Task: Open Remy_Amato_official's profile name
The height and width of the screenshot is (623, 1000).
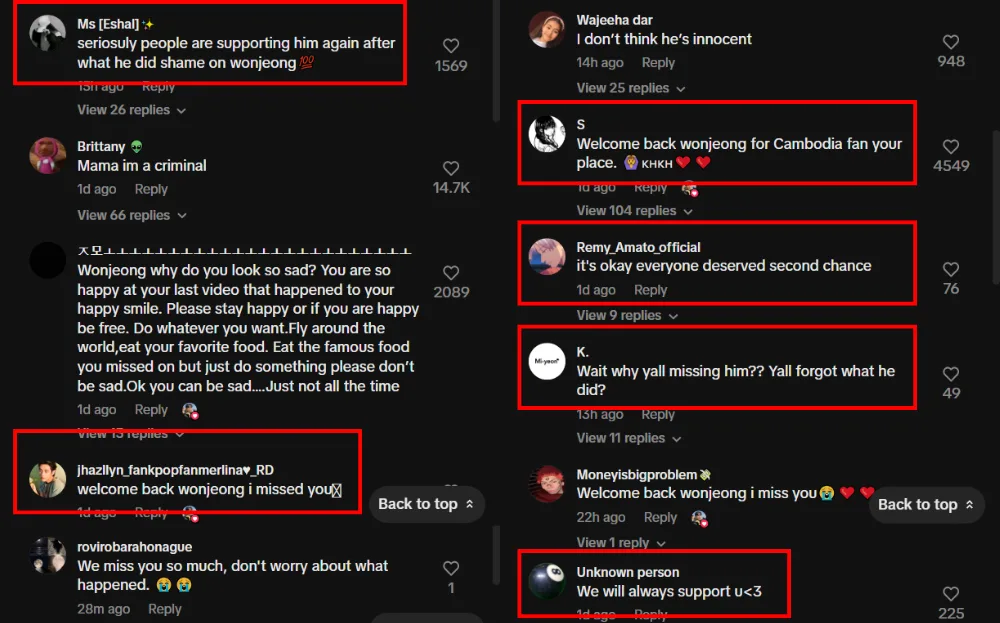Action: pos(638,247)
